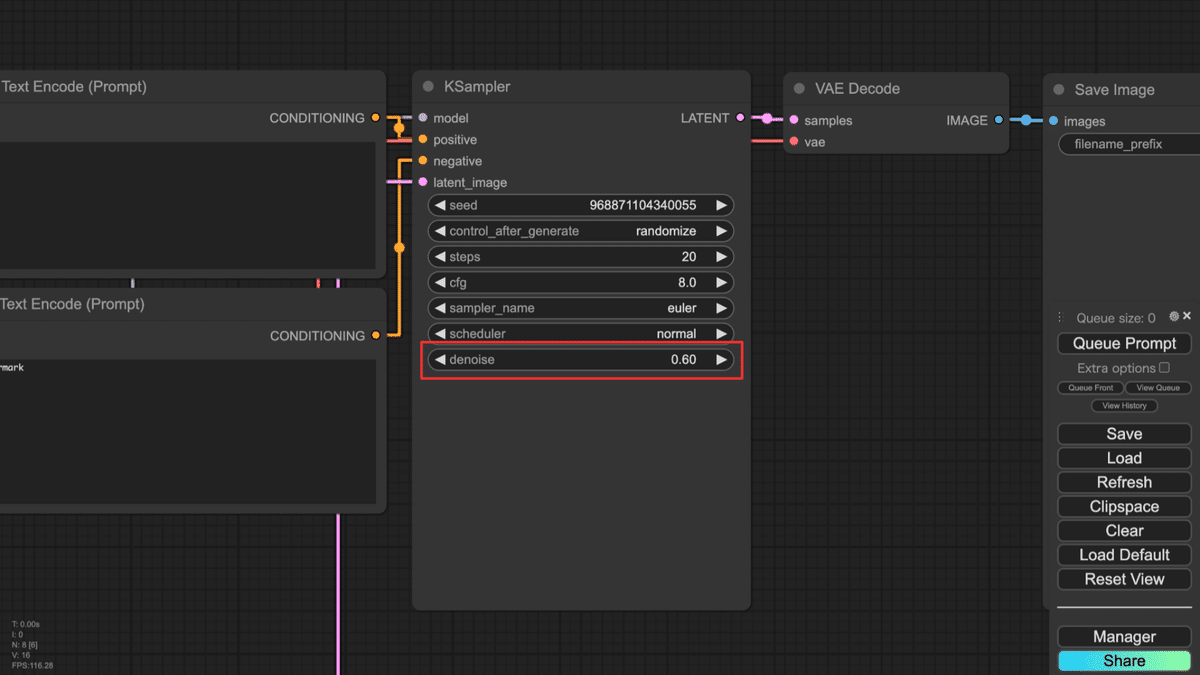Open the scheduler normal dropdown
Screen dimensions: 1200x675
coord(581,334)
